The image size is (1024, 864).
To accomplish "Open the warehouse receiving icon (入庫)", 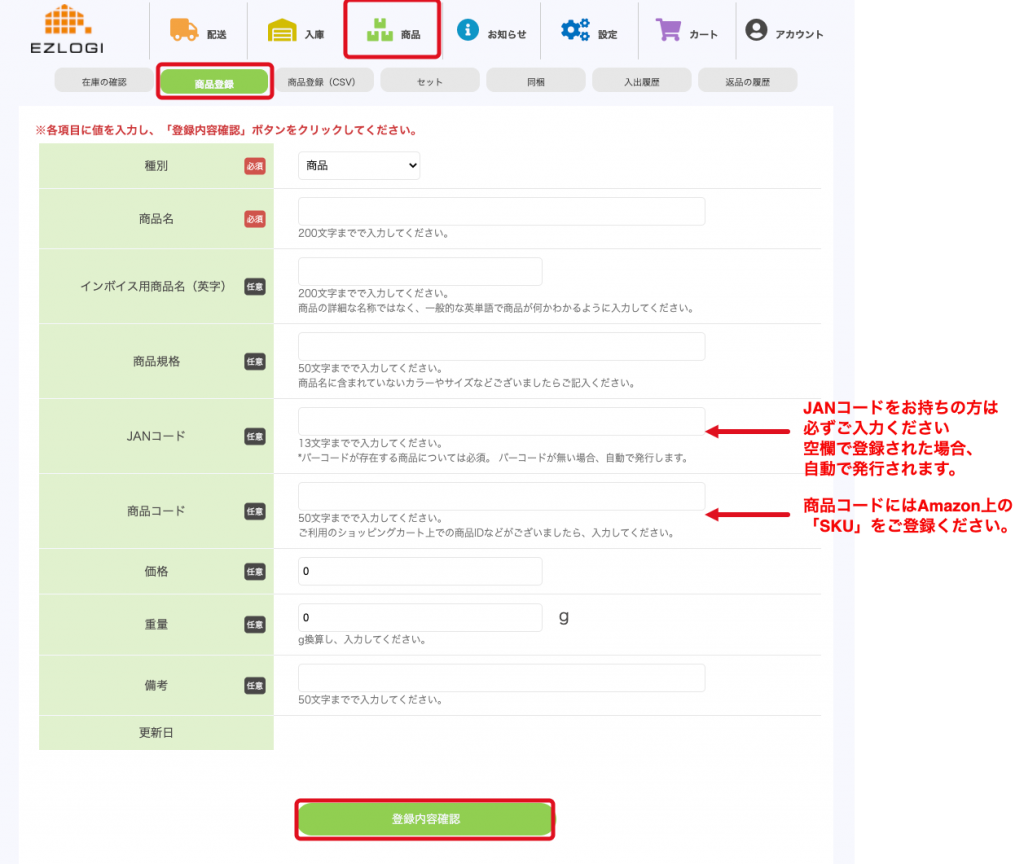I will pyautogui.click(x=283, y=31).
